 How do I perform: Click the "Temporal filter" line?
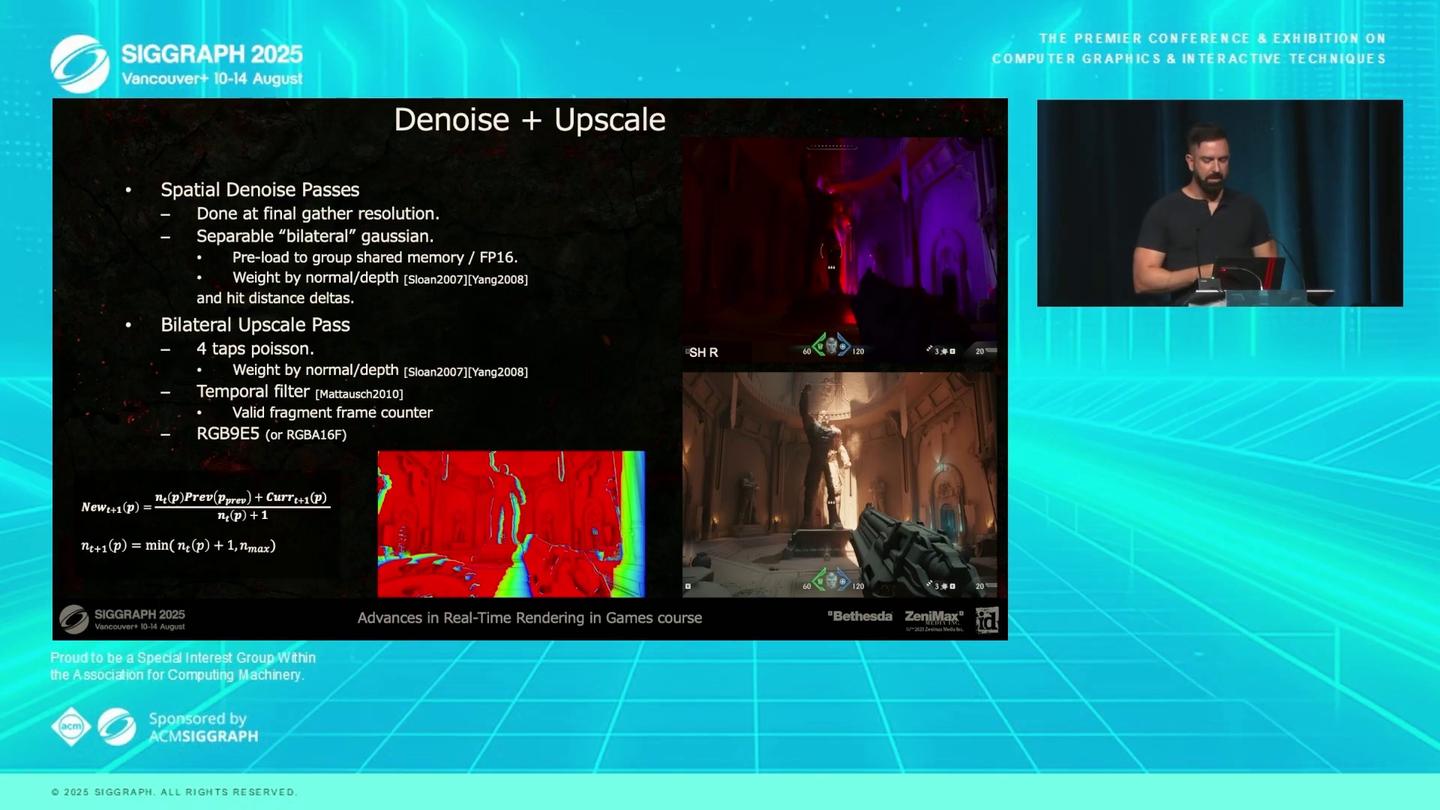pos(253,392)
